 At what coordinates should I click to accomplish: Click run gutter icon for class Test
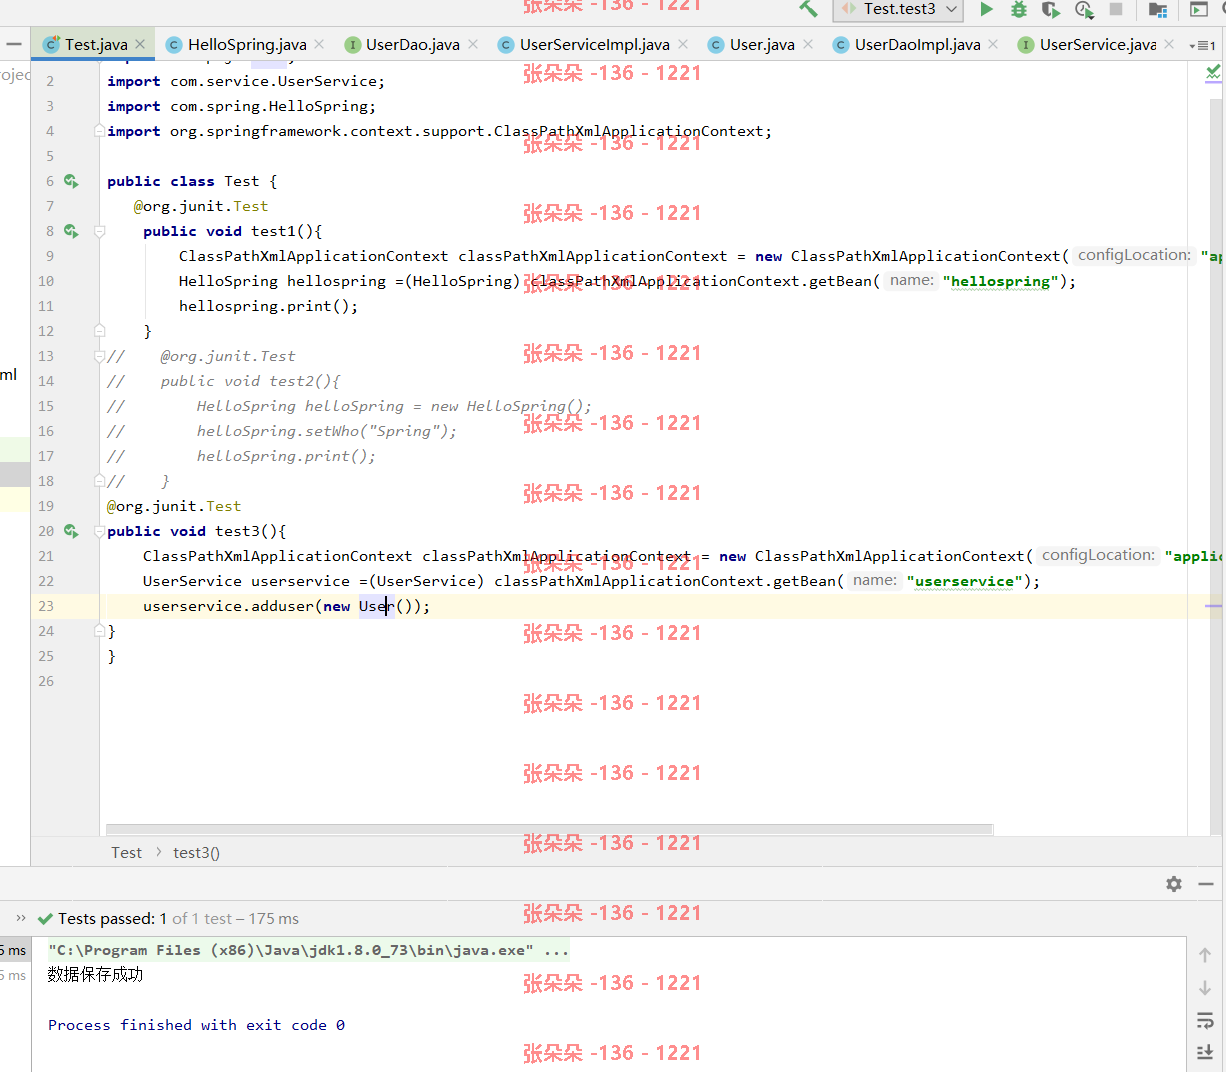pyautogui.click(x=71, y=181)
